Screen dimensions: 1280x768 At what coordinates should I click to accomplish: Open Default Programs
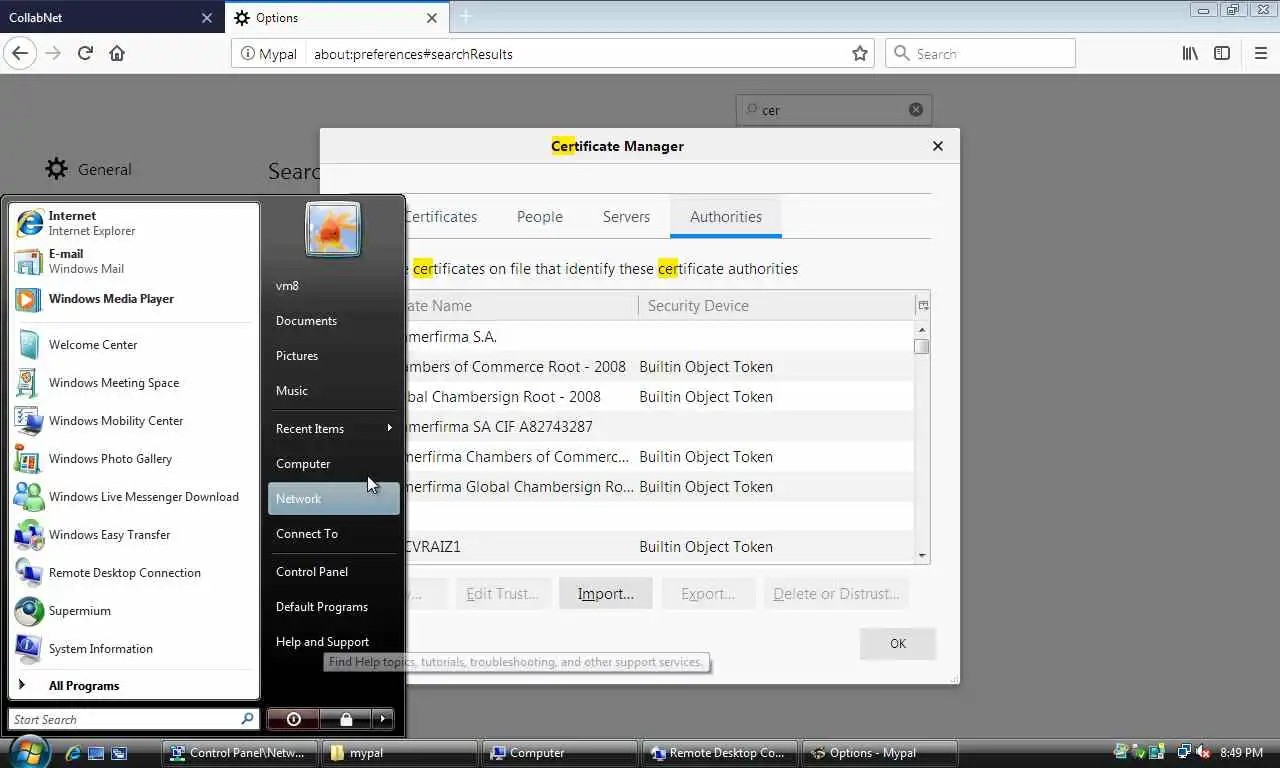click(333, 606)
